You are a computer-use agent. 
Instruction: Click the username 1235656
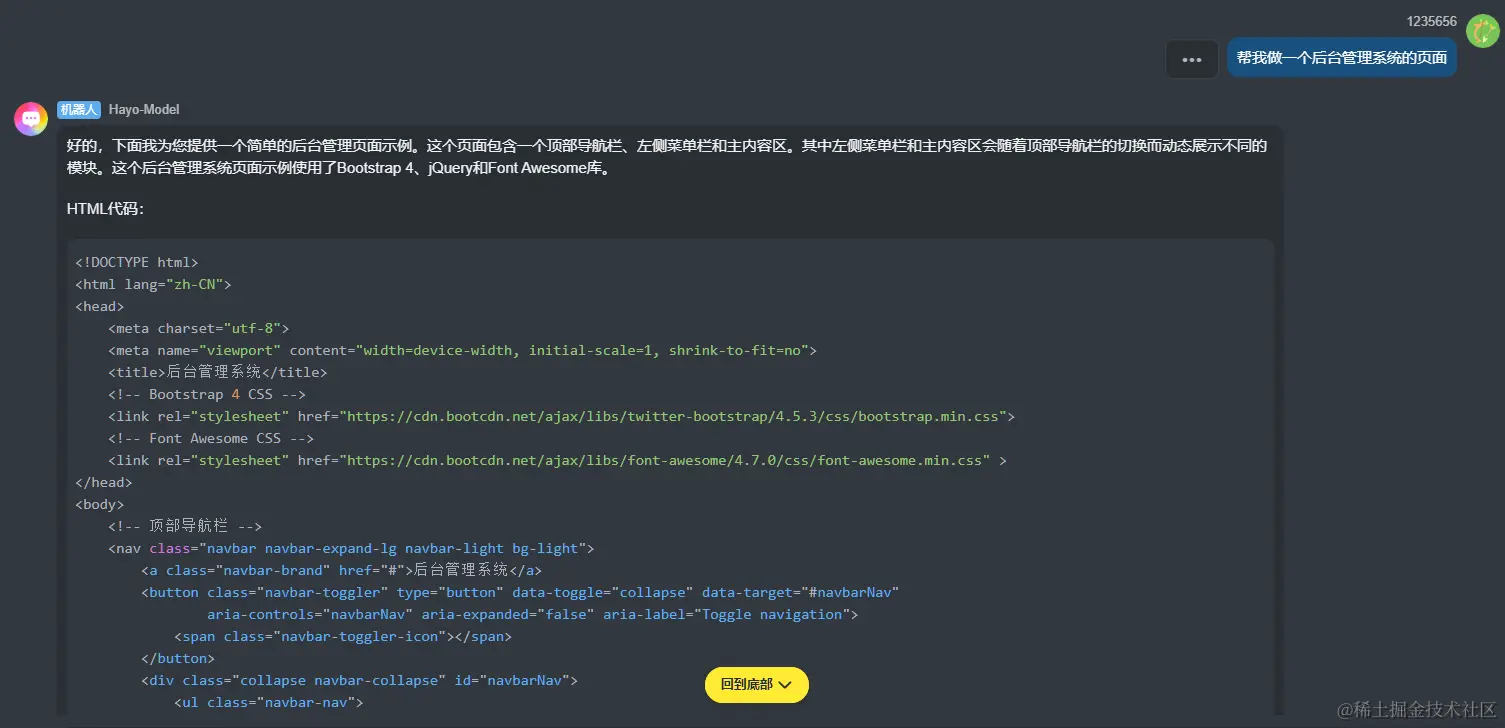(1432, 22)
